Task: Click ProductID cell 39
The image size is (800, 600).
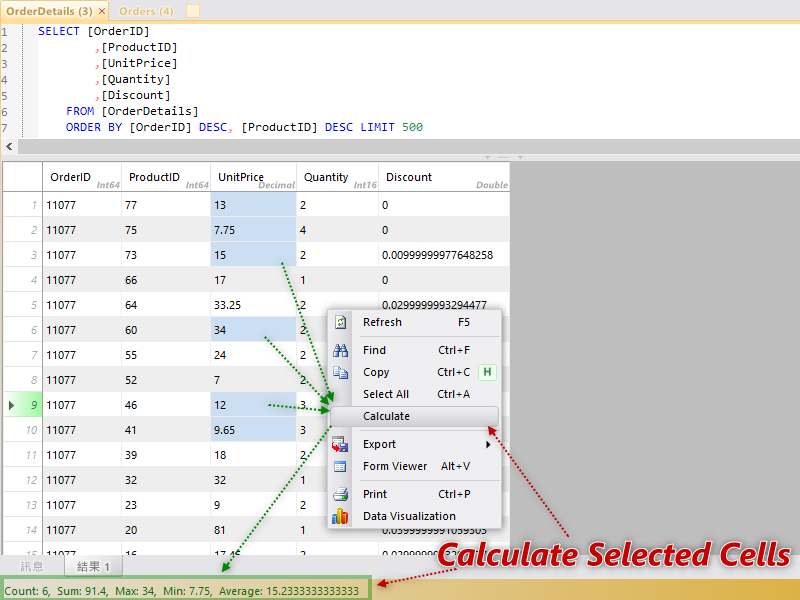Action: [x=166, y=455]
